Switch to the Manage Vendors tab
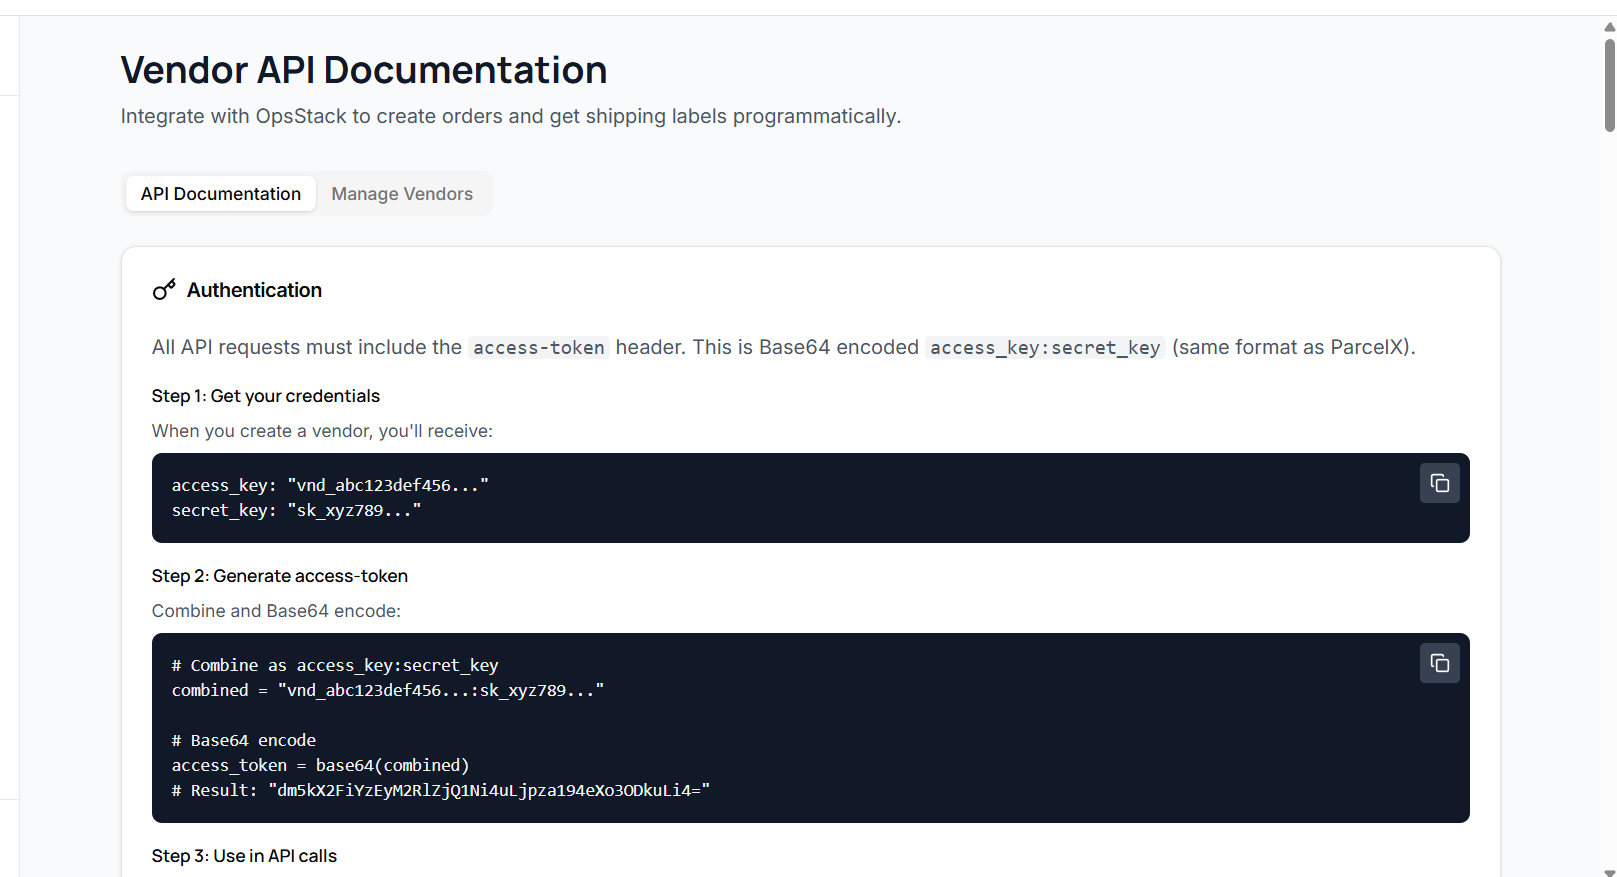Screen dimensions: 1617x877 [x=402, y=194]
